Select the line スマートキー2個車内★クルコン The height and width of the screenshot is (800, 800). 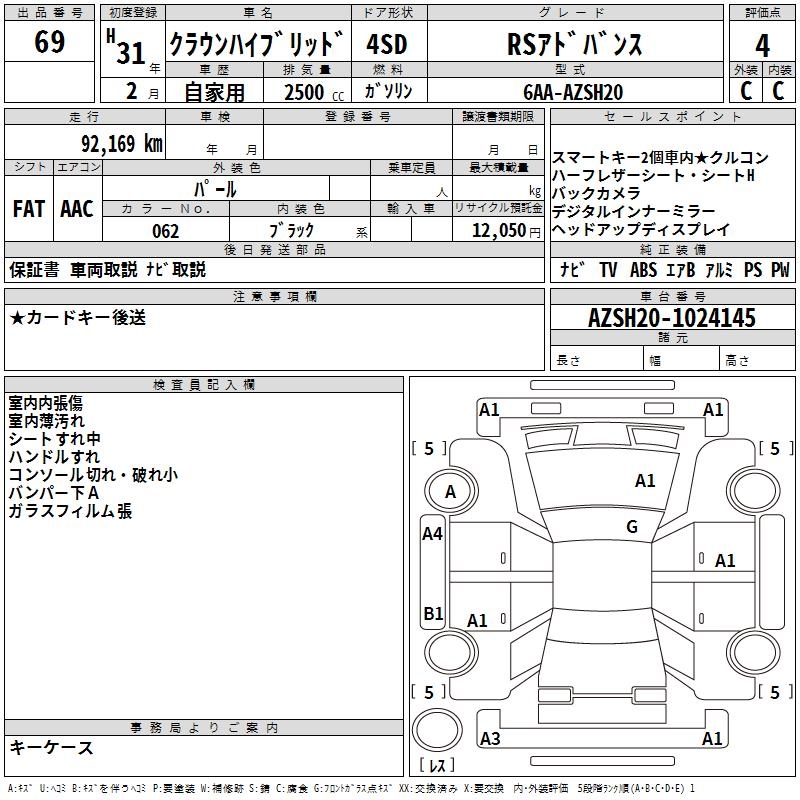coord(660,158)
